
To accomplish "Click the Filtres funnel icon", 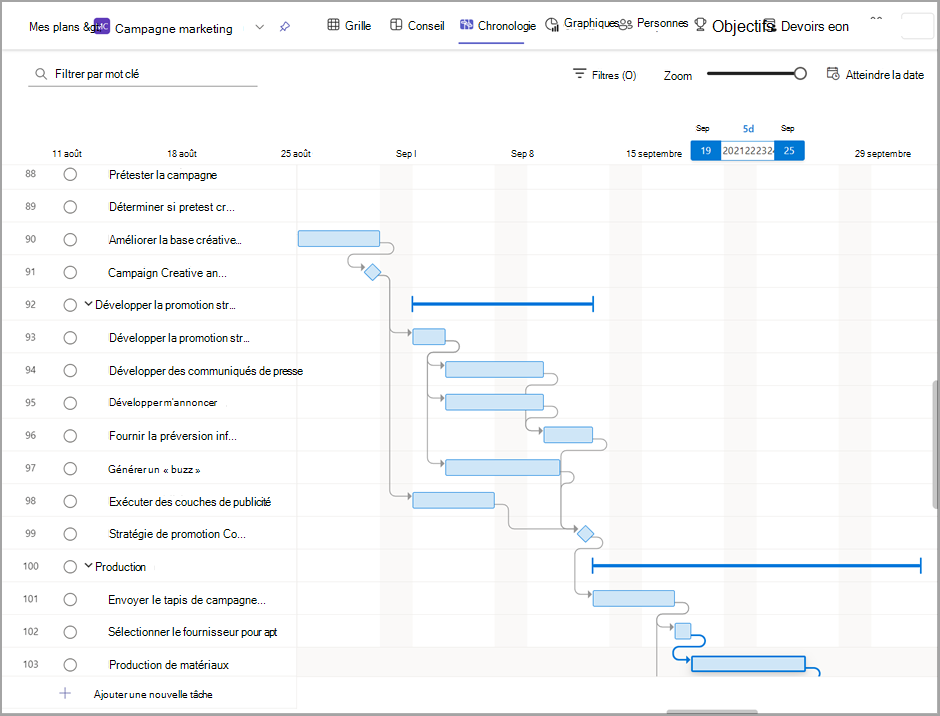I will coord(579,73).
